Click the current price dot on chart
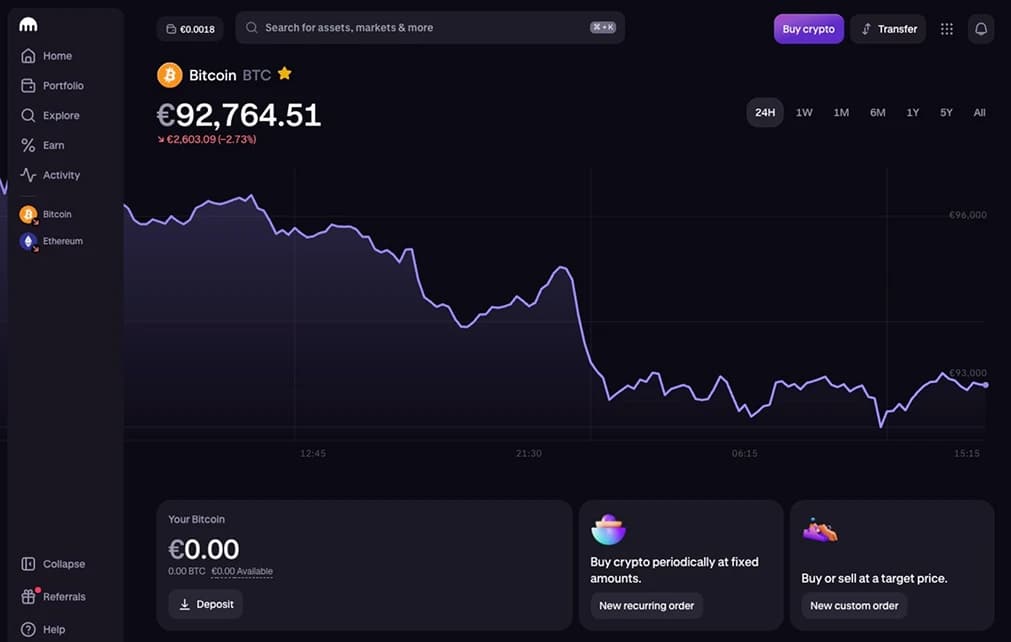Image resolution: width=1011 pixels, height=642 pixels. coord(985,385)
